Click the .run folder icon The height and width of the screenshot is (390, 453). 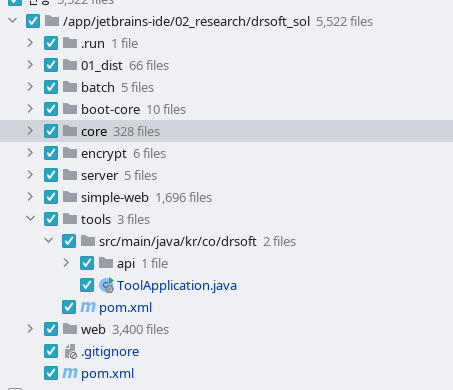(x=70, y=43)
